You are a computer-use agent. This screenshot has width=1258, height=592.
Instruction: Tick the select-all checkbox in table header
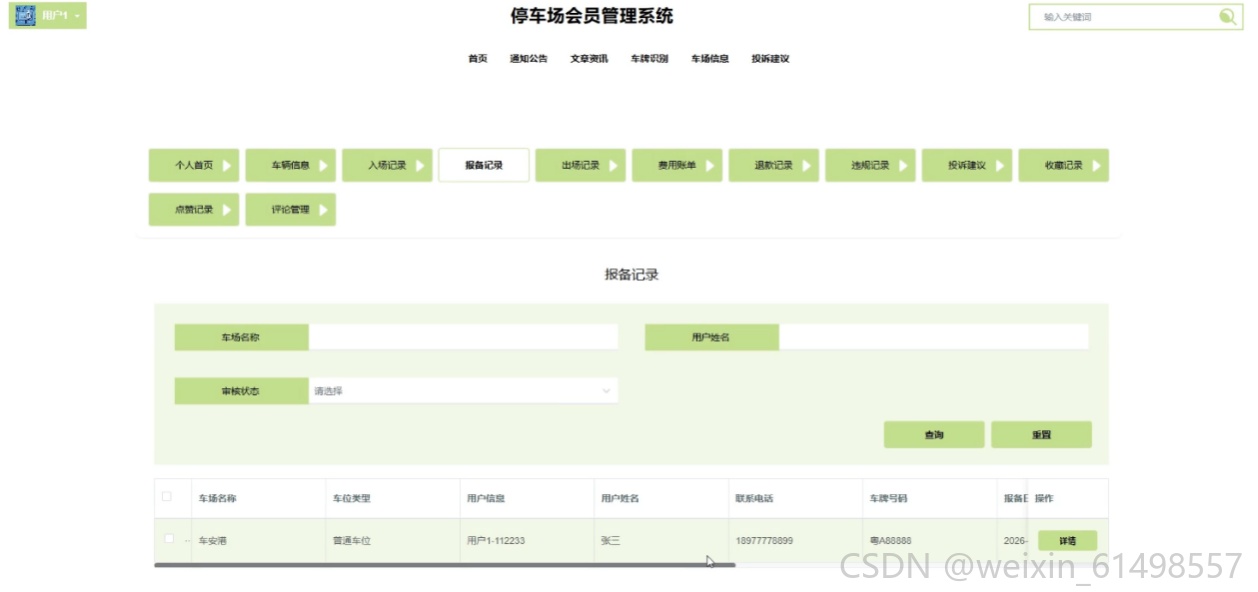pos(167,497)
